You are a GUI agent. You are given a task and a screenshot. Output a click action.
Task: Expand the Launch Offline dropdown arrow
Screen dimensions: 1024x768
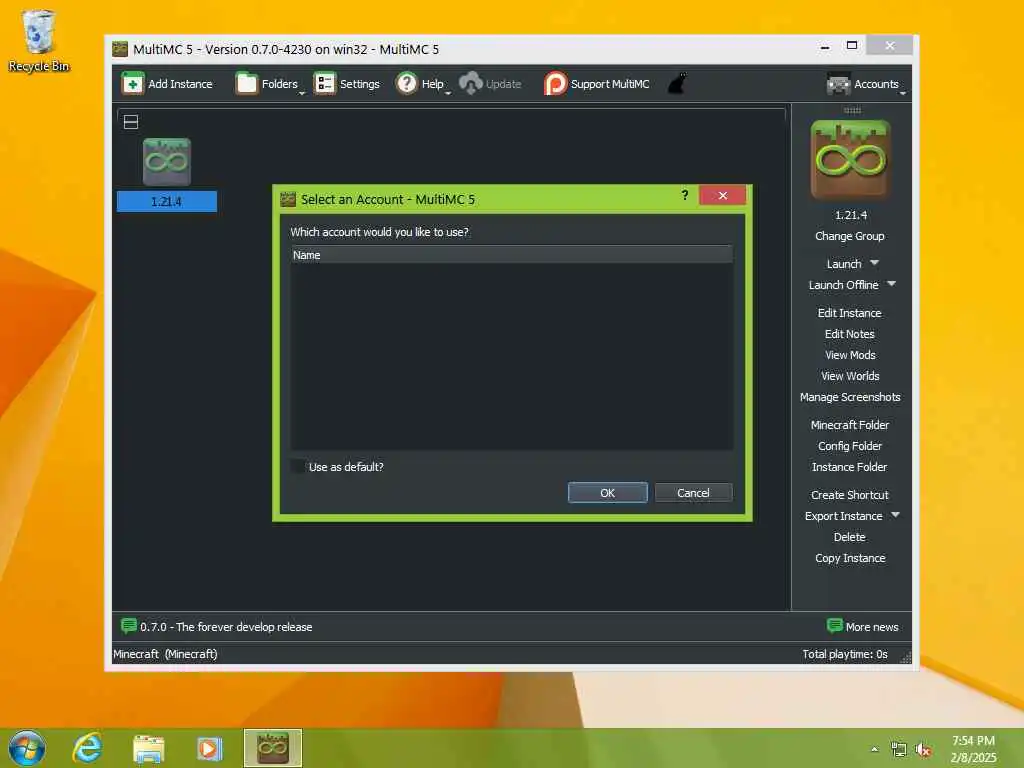(891, 283)
